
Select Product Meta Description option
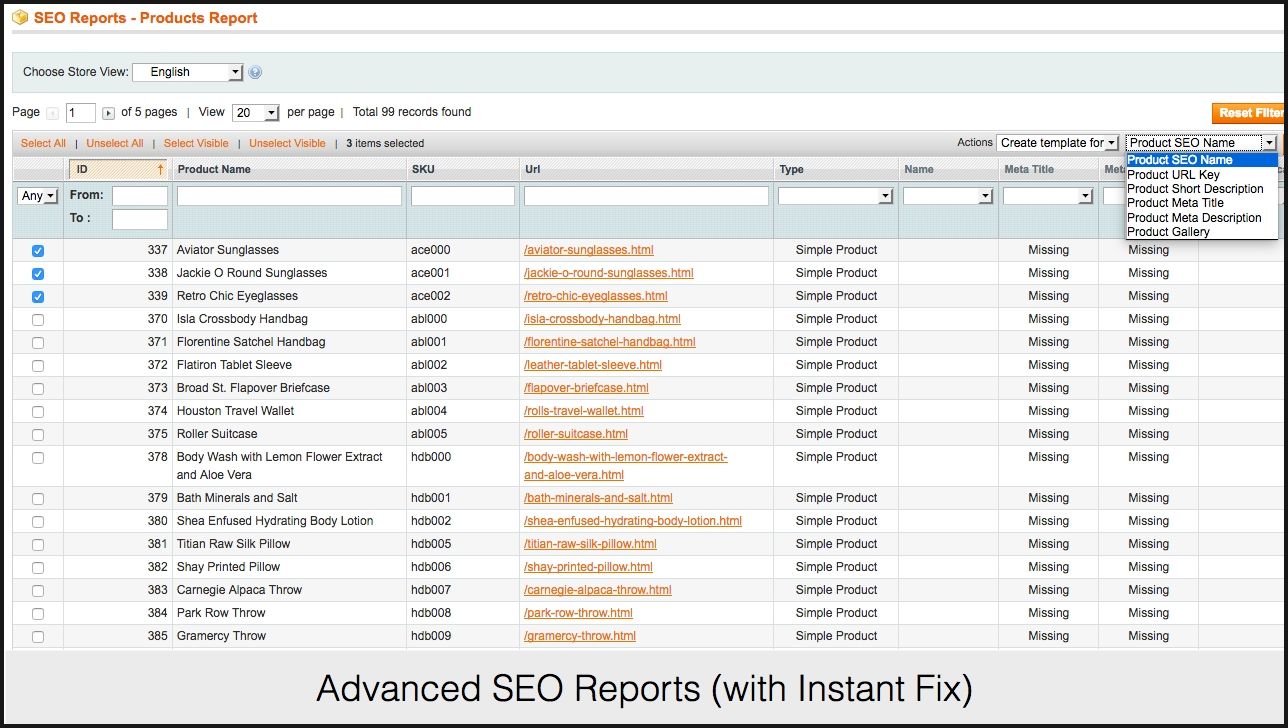click(x=1194, y=217)
